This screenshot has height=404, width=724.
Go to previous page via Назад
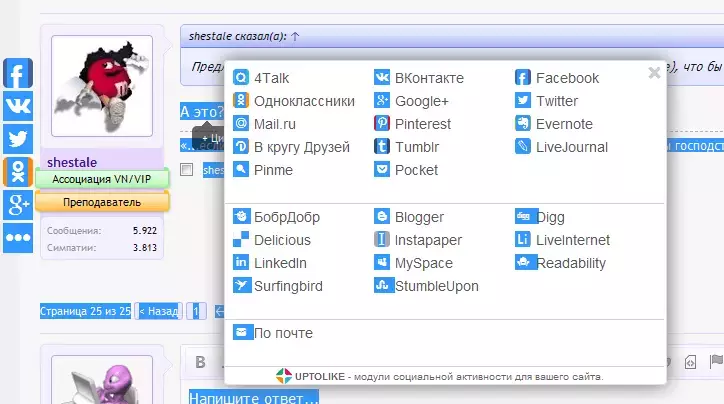point(159,311)
